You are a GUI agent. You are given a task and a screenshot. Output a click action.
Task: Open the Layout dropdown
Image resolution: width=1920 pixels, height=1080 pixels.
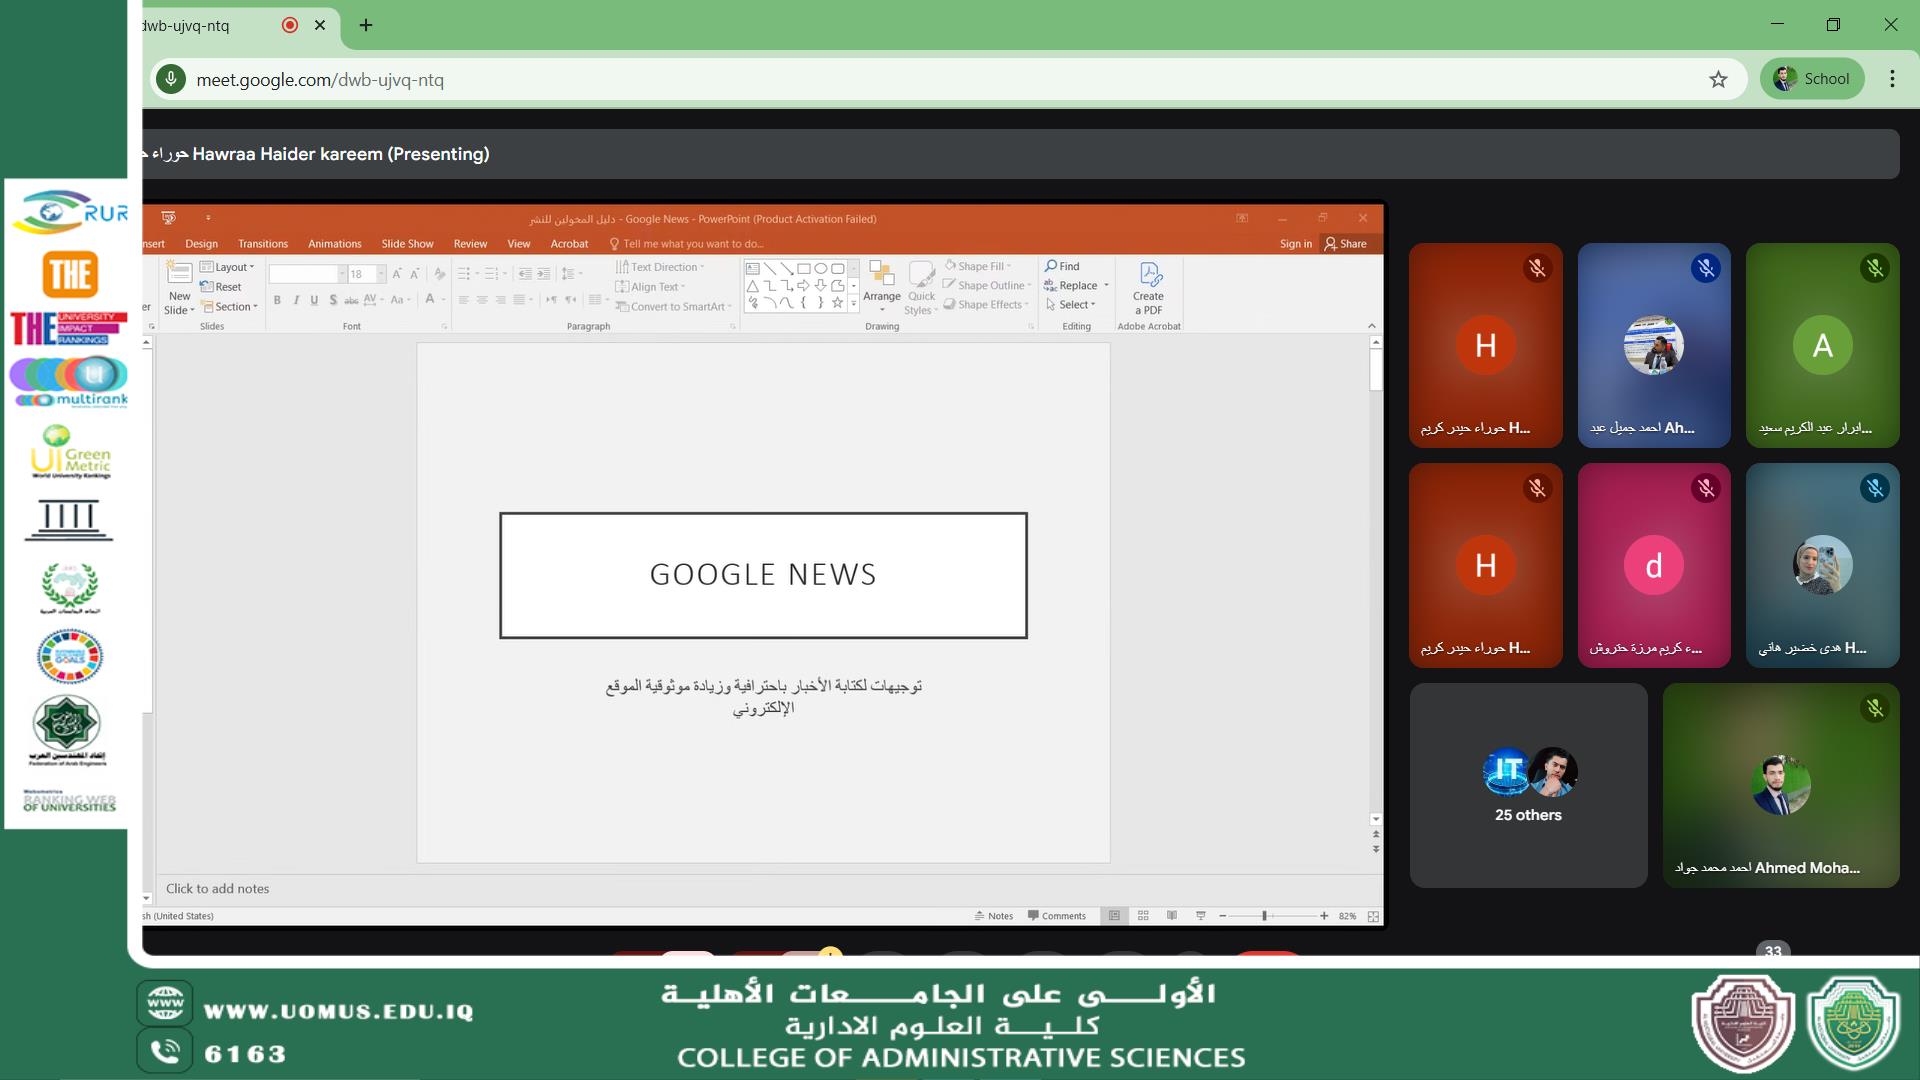(227, 267)
